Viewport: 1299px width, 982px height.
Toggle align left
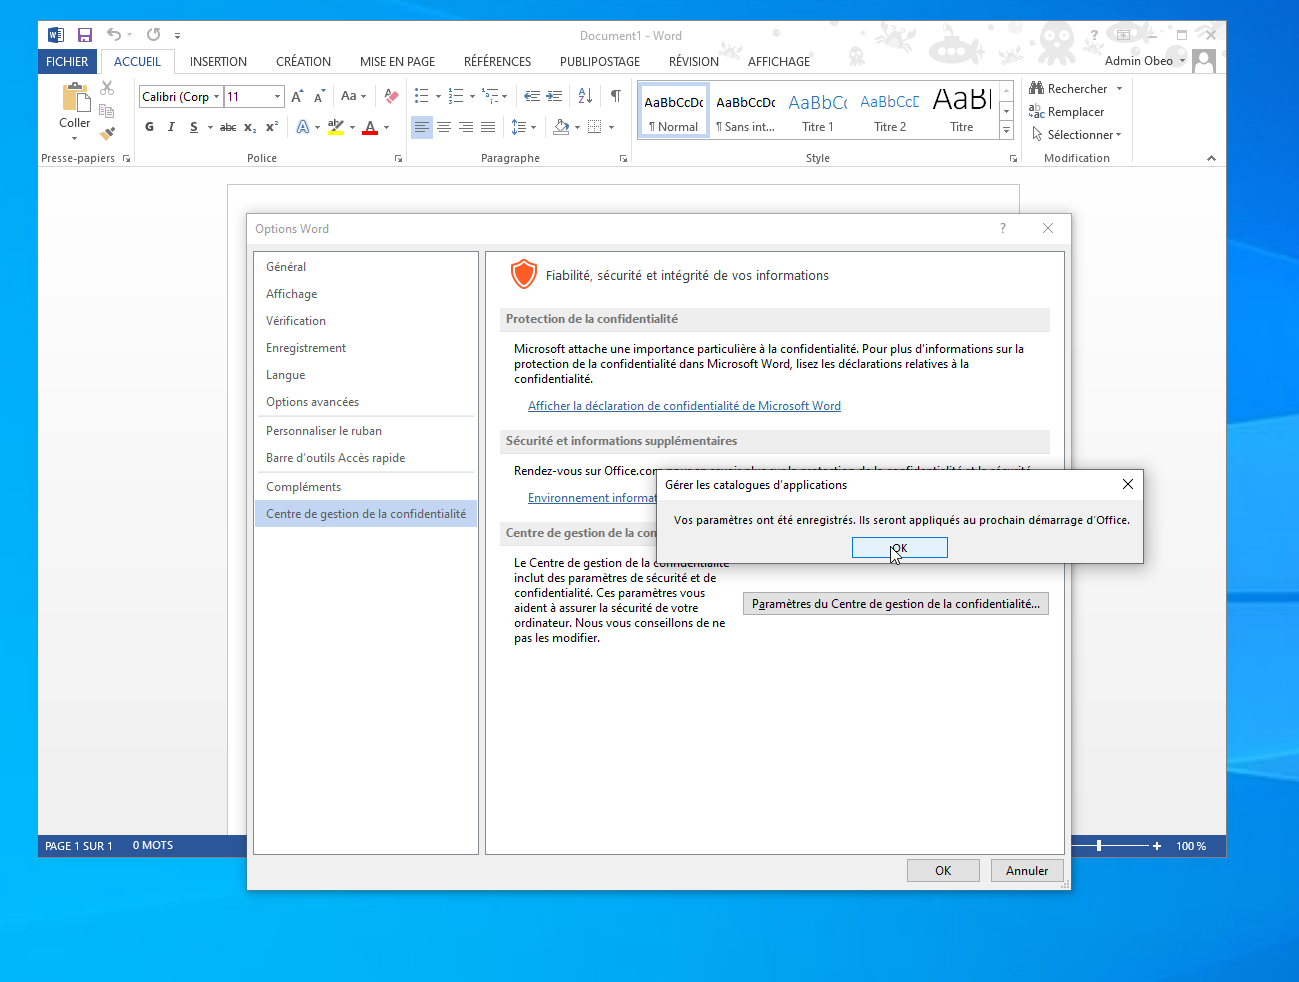coord(422,127)
